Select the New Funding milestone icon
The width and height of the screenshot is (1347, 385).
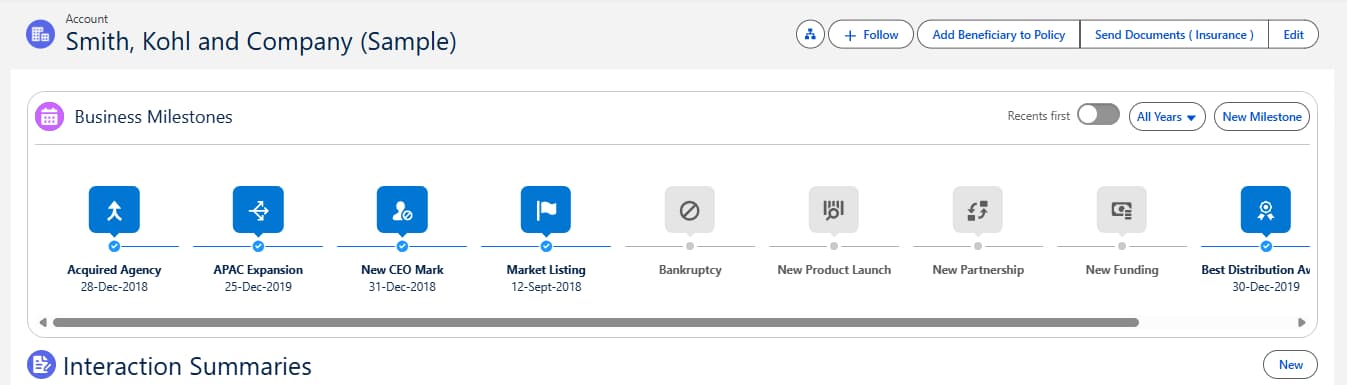pos(1122,210)
